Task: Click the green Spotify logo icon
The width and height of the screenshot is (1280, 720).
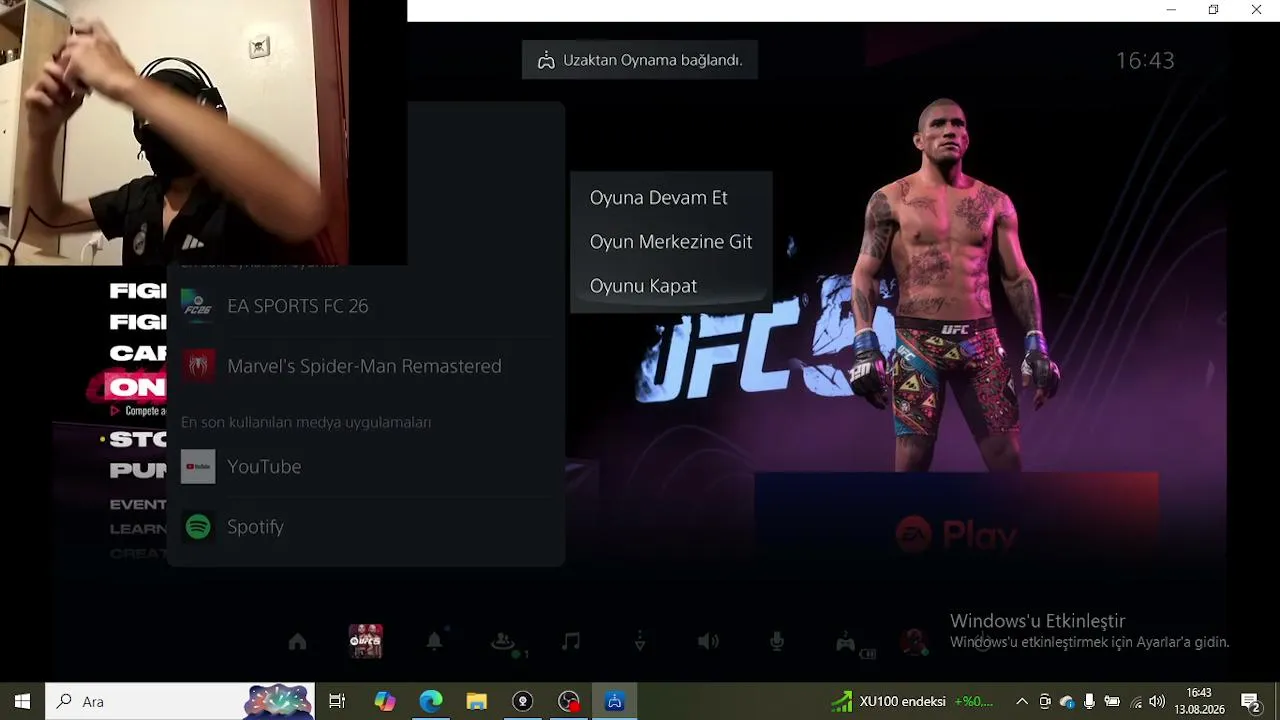Action: [198, 526]
